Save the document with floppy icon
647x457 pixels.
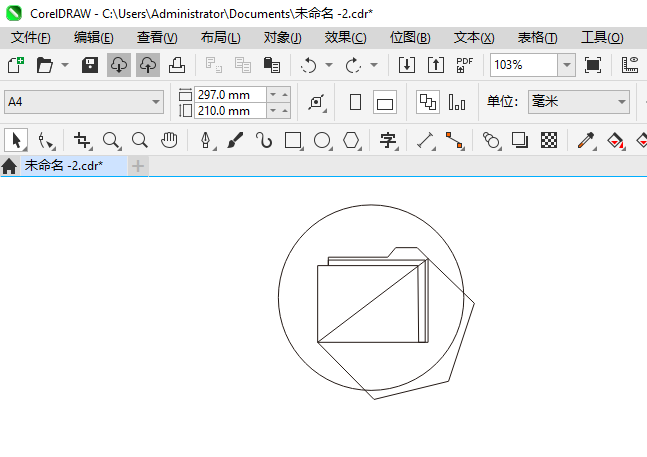(x=90, y=65)
